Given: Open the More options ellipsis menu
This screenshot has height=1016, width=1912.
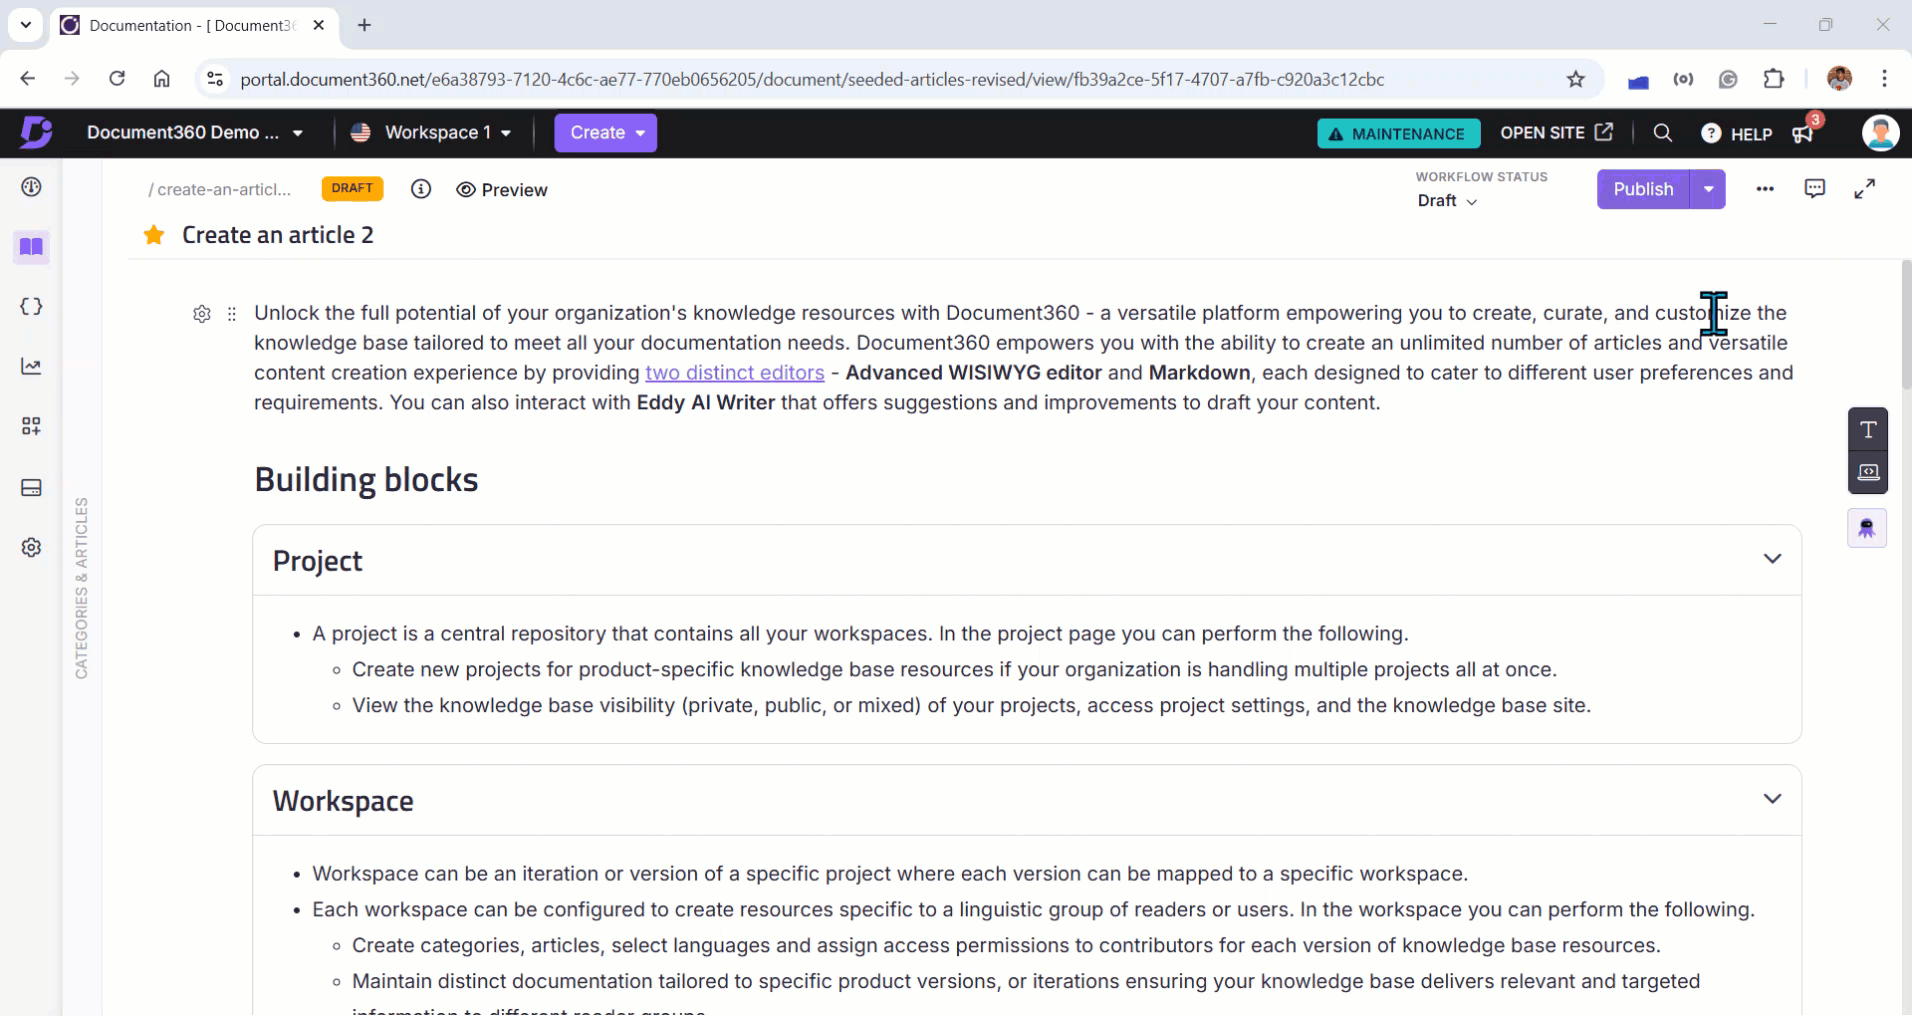Looking at the screenshot, I should [x=1765, y=189].
